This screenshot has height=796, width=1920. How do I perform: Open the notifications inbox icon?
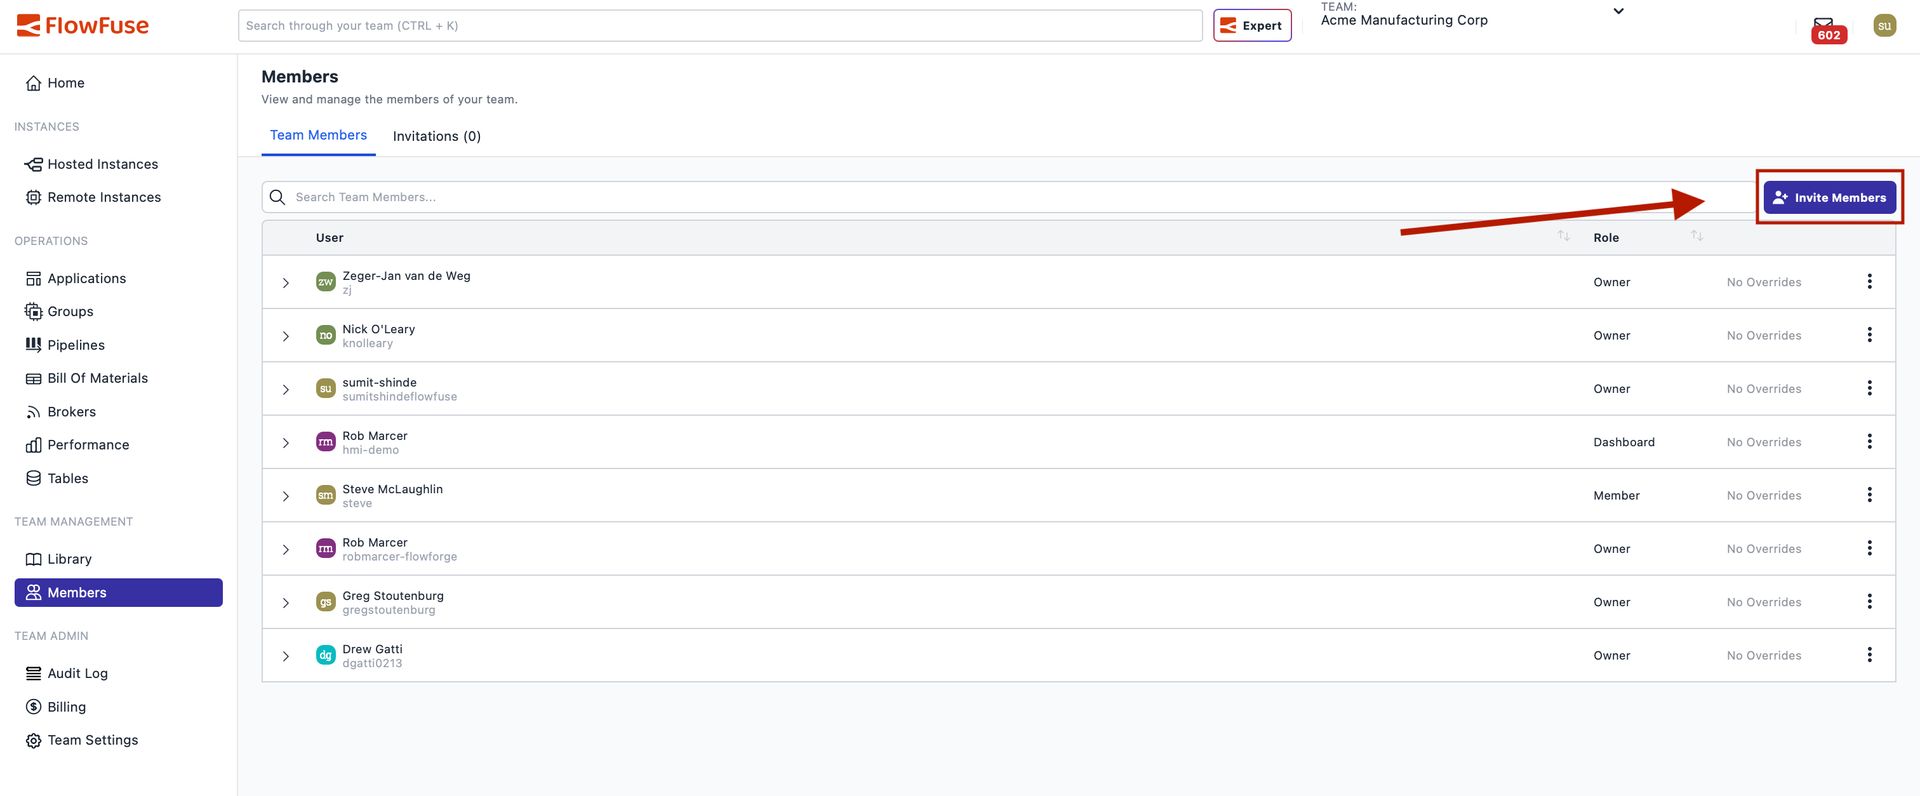pyautogui.click(x=1824, y=26)
